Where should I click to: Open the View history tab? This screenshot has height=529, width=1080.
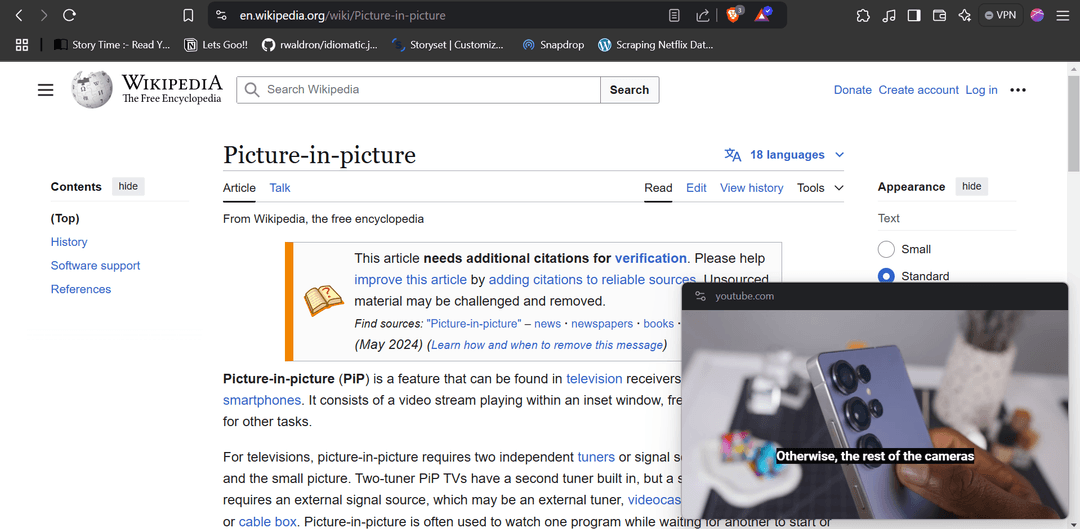click(751, 188)
